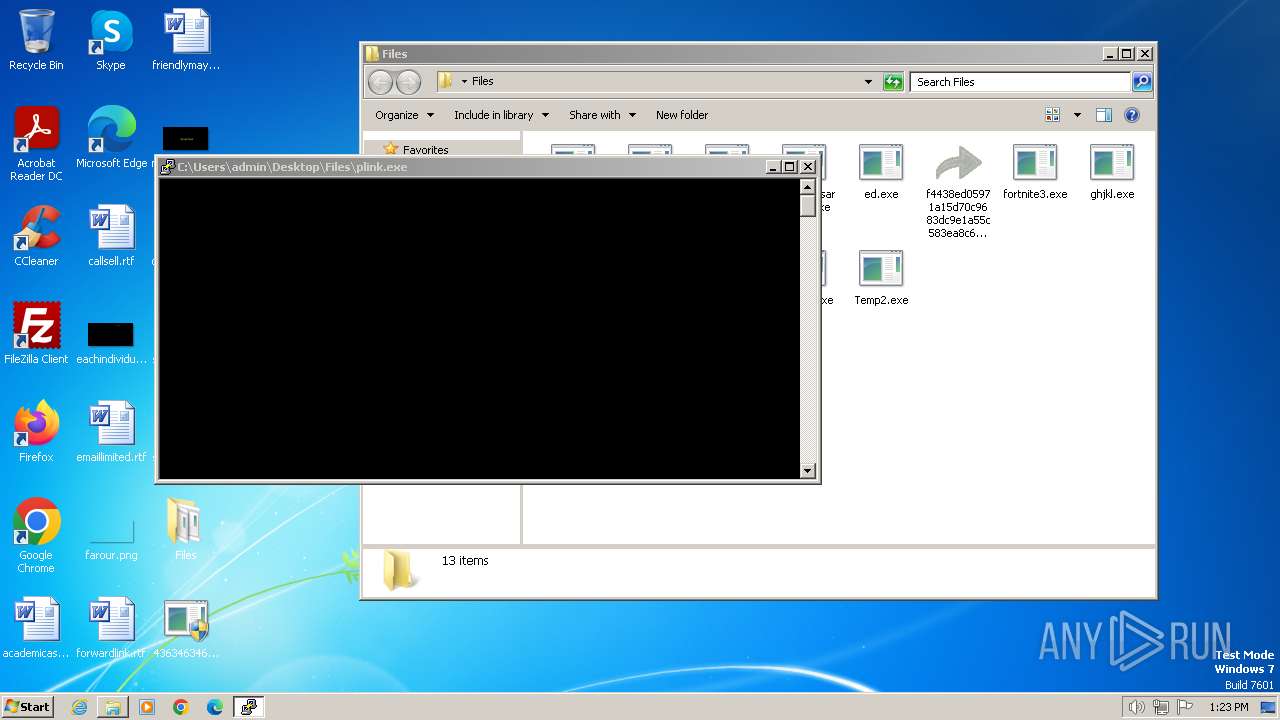The height and width of the screenshot is (720, 1280).
Task: Click the network tray icon
Action: click(1160, 707)
